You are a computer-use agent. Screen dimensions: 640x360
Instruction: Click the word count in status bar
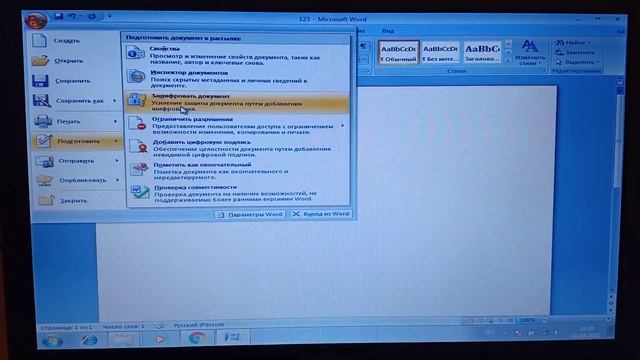123,327
